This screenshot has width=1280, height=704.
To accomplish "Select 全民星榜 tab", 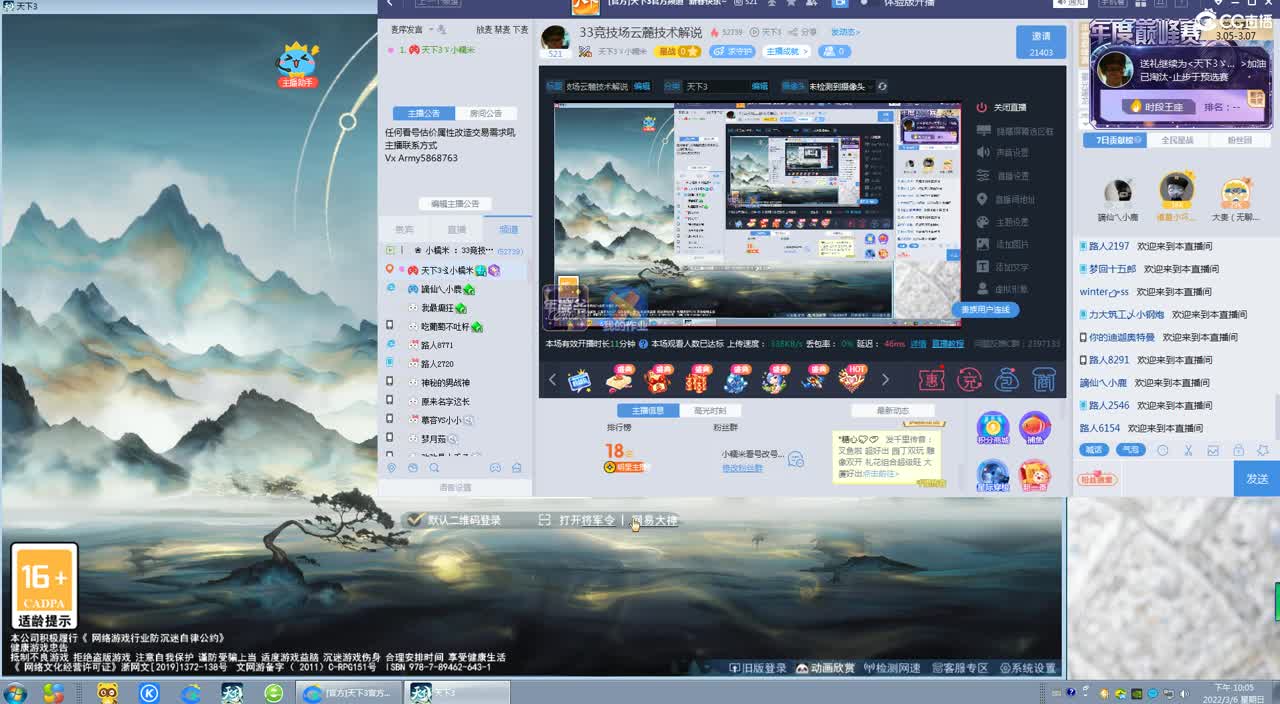I will [1177, 141].
